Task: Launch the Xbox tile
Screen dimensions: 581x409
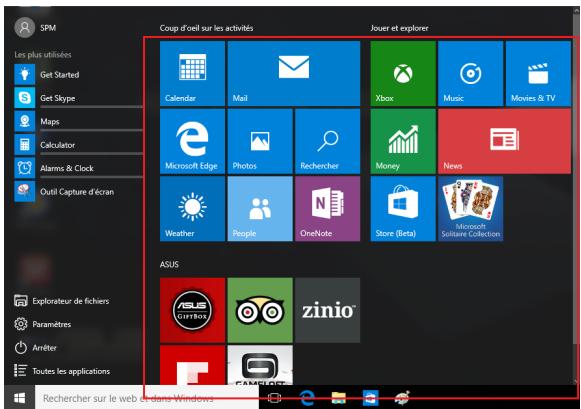Action: coord(403,73)
